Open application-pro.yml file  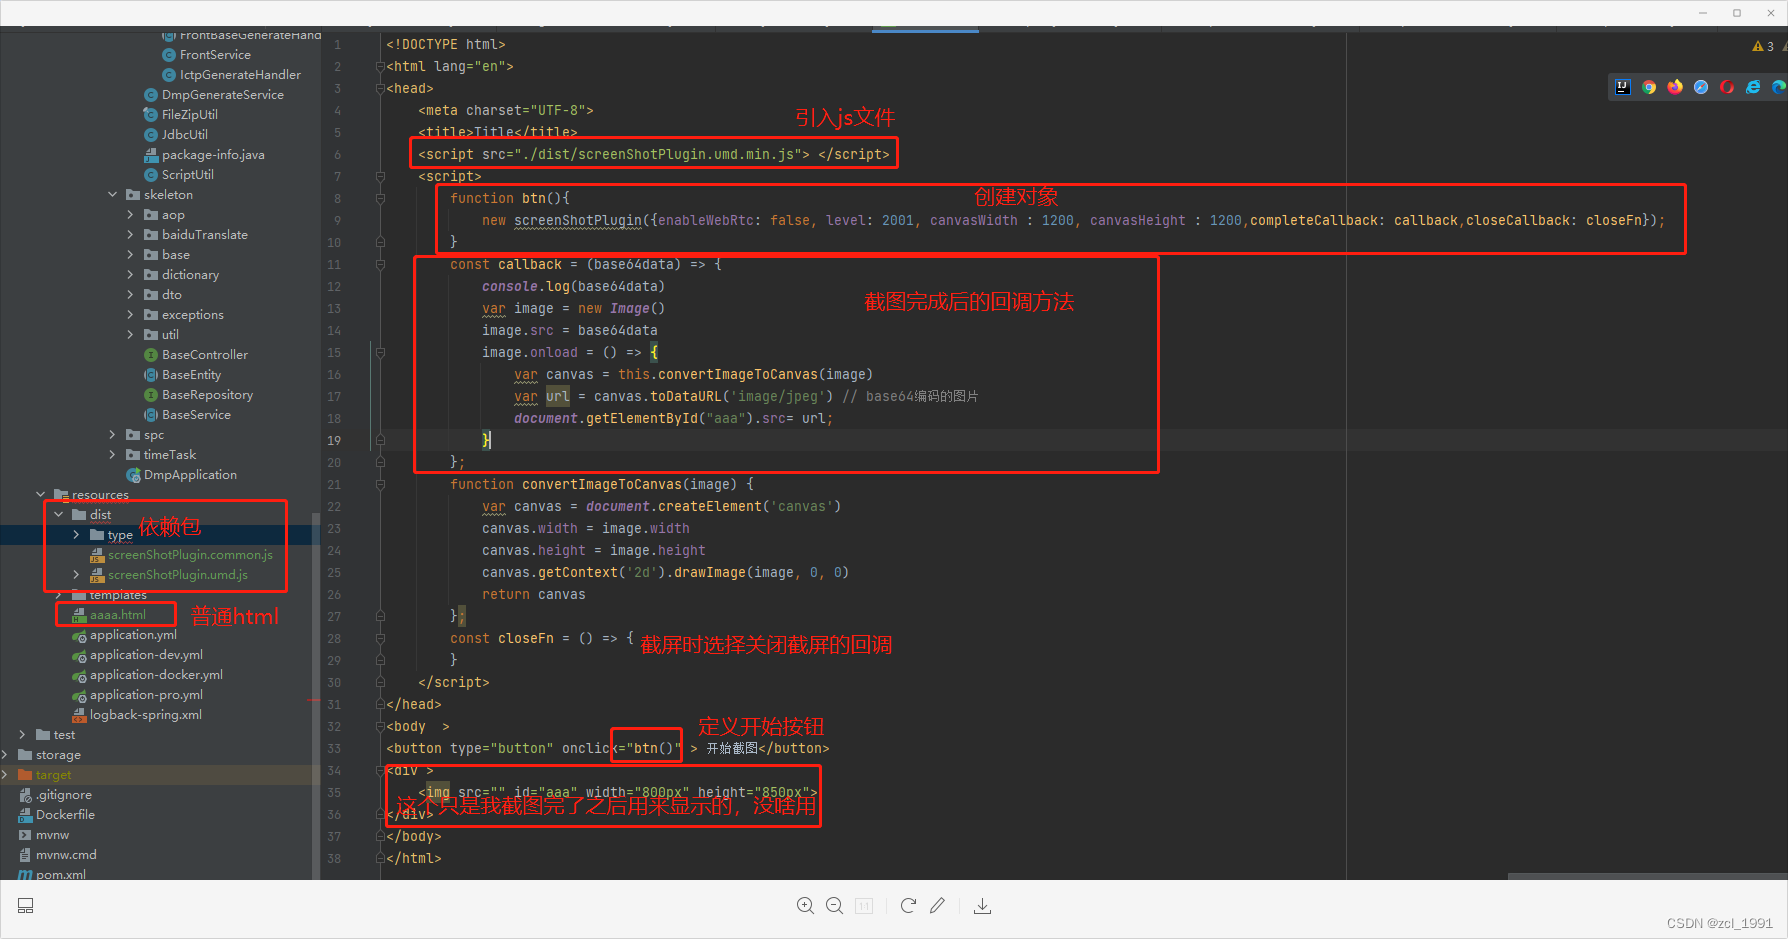click(x=146, y=695)
